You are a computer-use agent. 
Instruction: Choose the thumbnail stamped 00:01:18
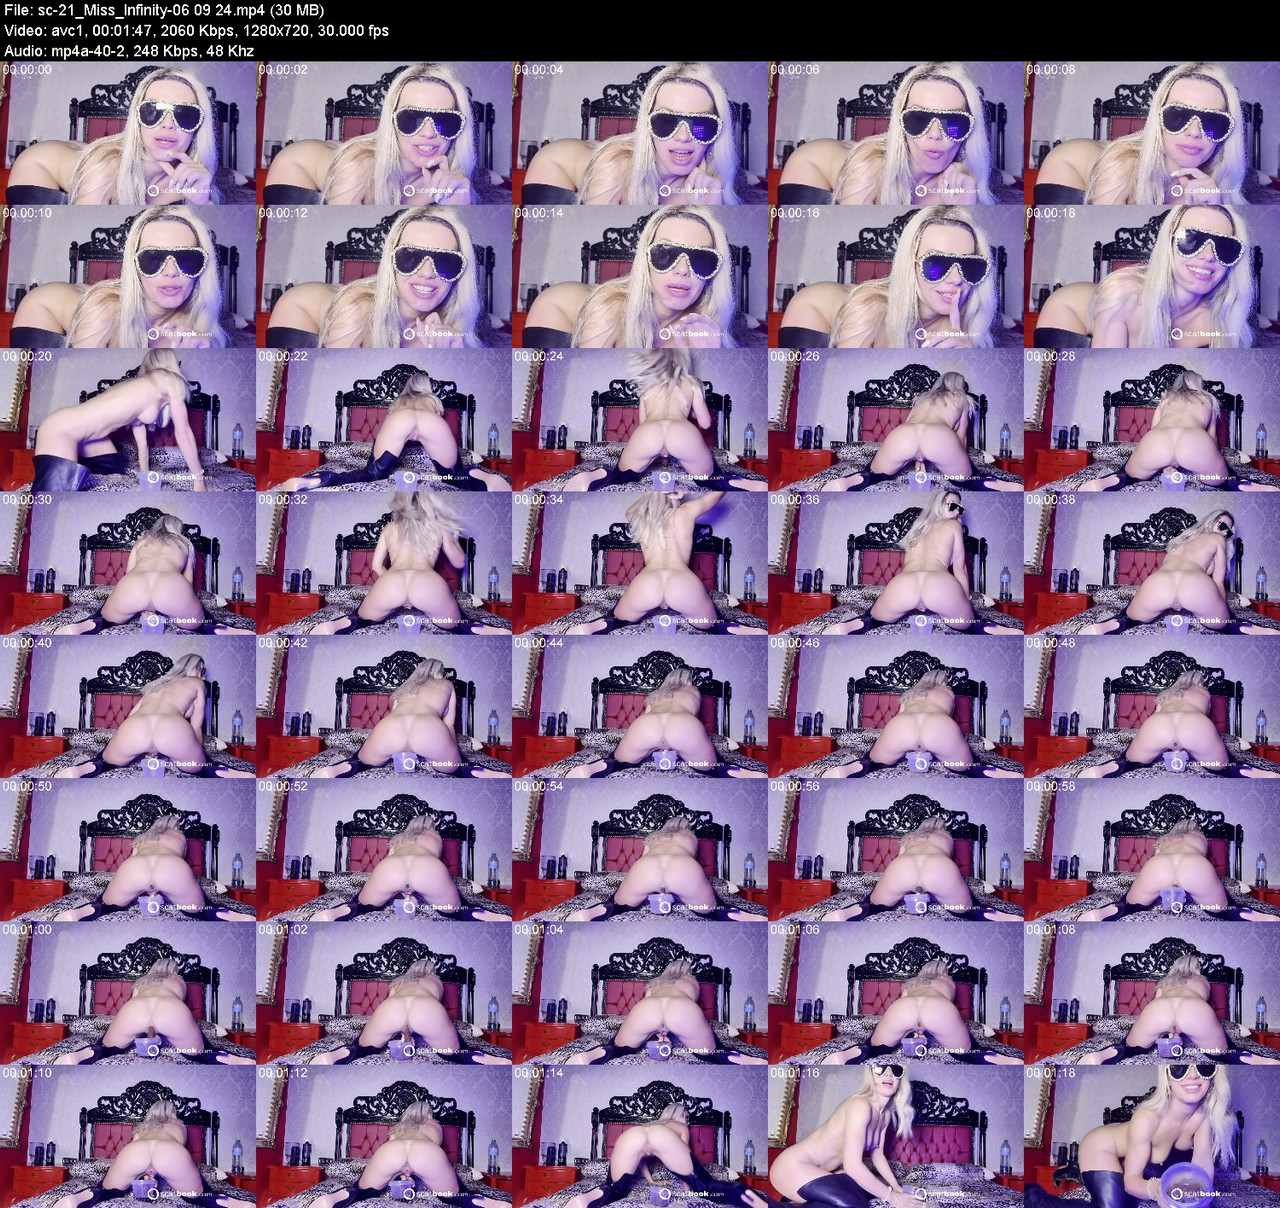coord(1152,1135)
